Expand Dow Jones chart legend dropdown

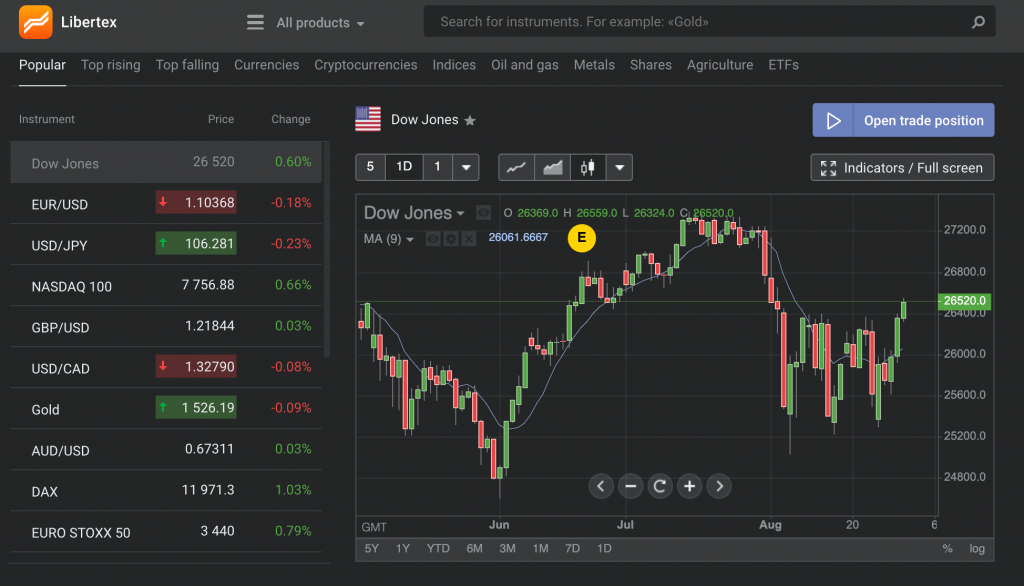tap(460, 214)
